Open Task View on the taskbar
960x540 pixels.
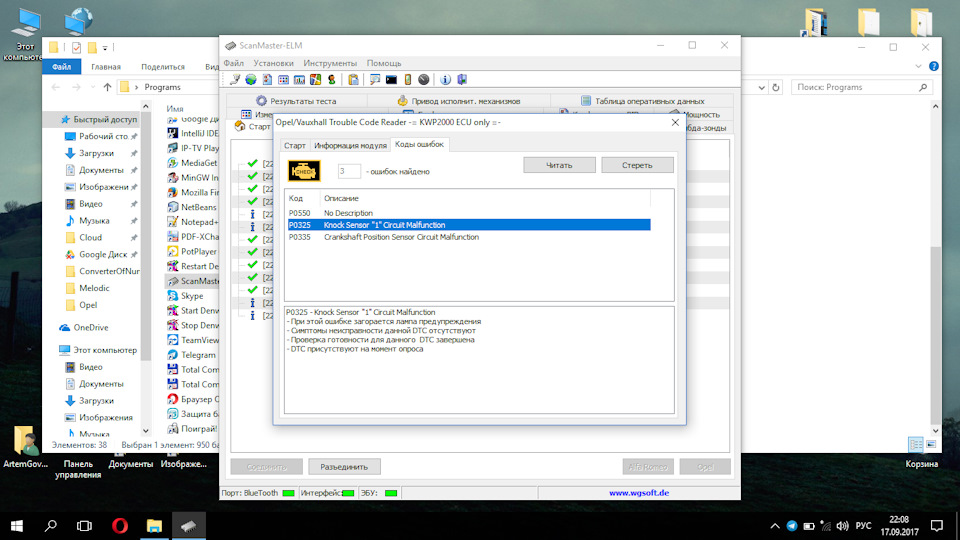coord(84,525)
